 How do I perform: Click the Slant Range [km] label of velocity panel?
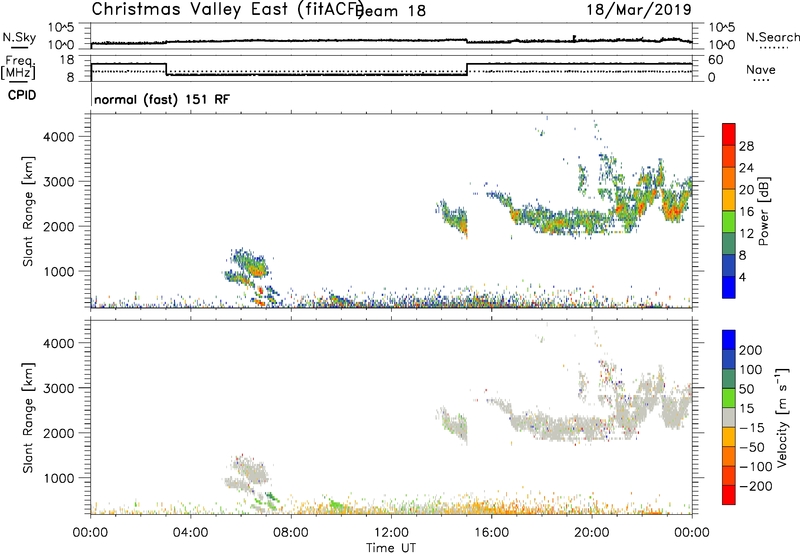(28, 418)
